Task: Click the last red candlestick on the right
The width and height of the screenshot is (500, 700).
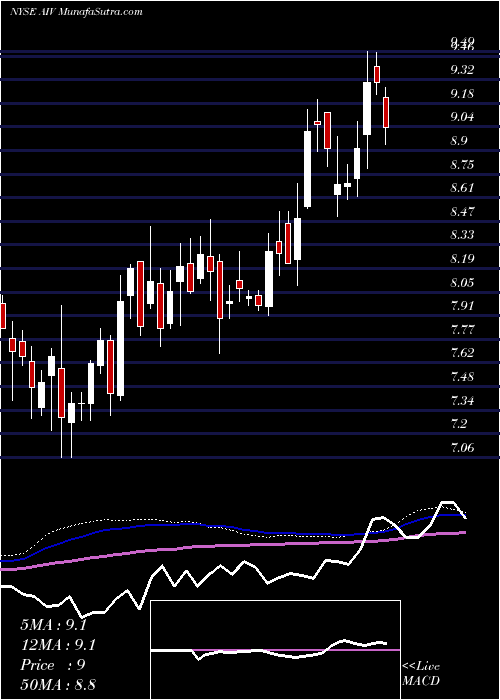Action: pos(386,112)
